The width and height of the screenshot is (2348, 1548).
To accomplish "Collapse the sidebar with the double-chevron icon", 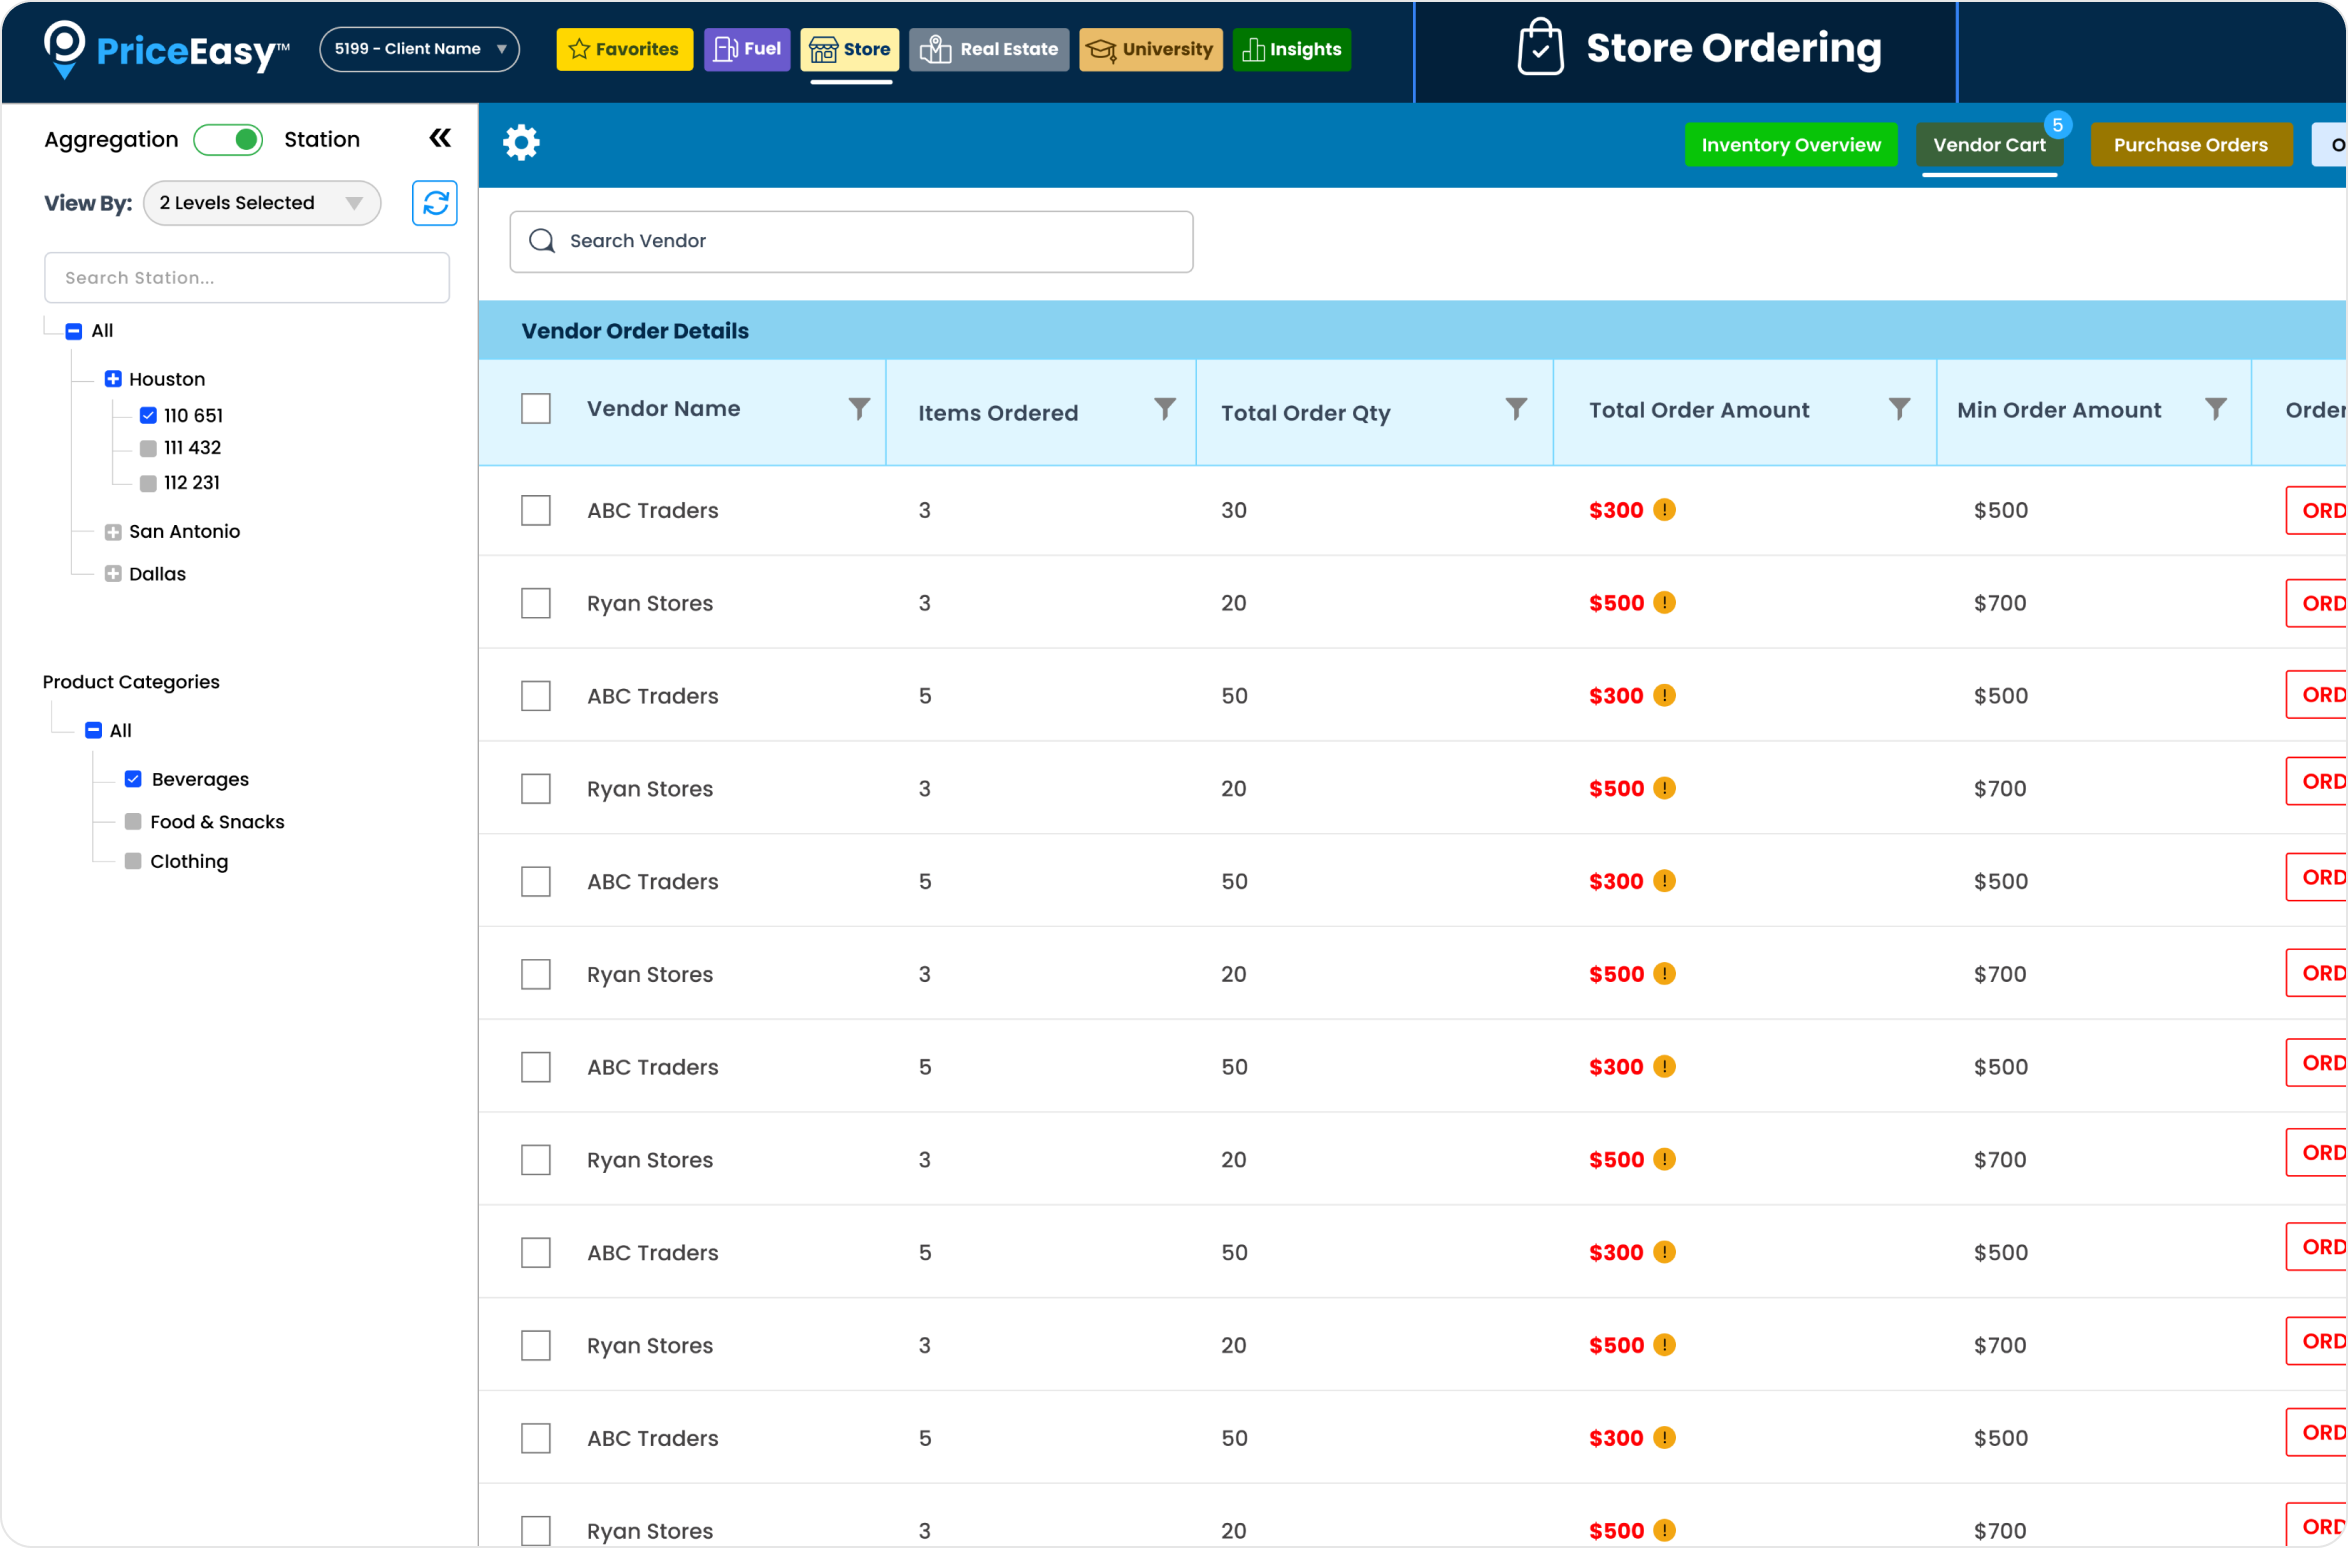I will coord(440,139).
